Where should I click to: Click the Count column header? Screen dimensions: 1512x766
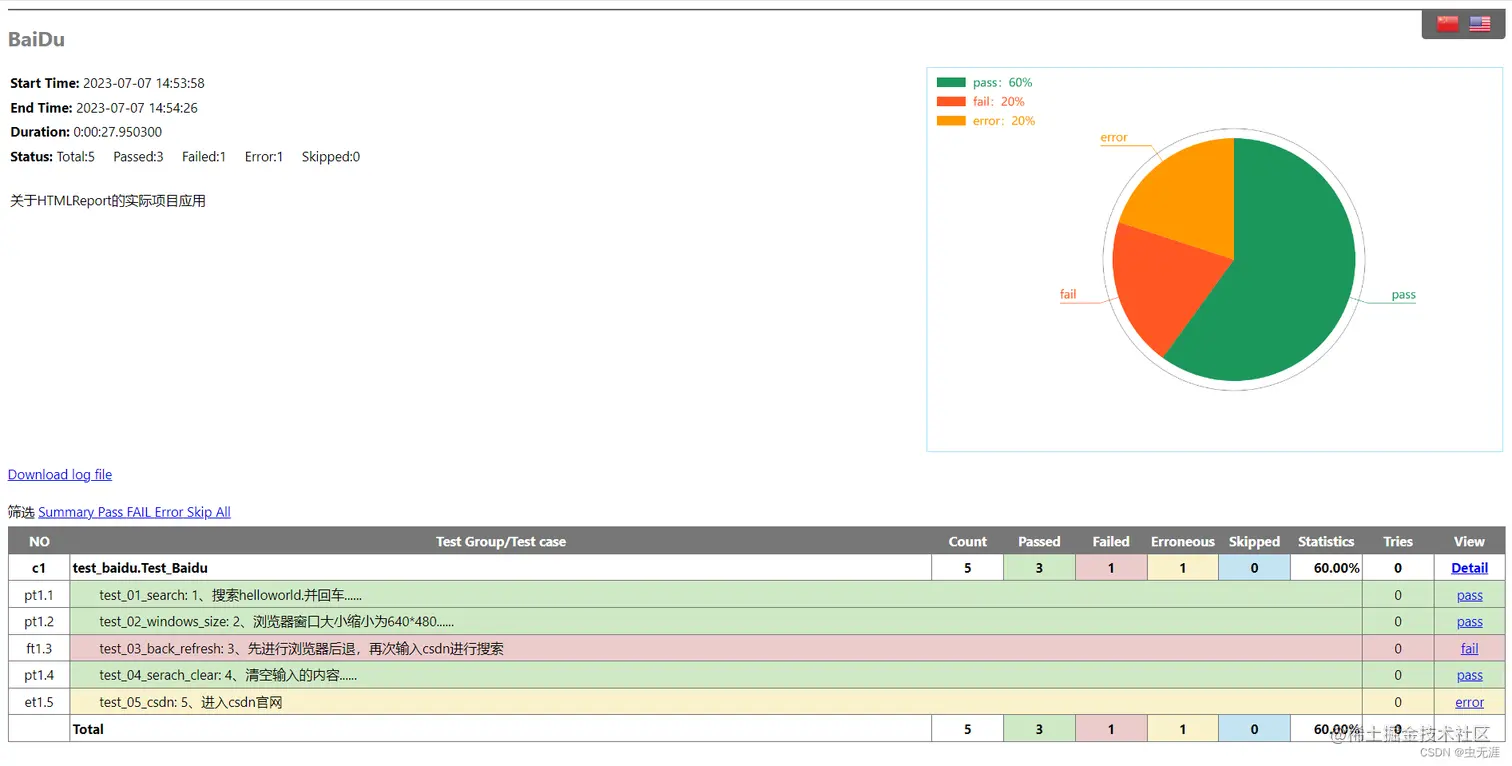pos(967,542)
